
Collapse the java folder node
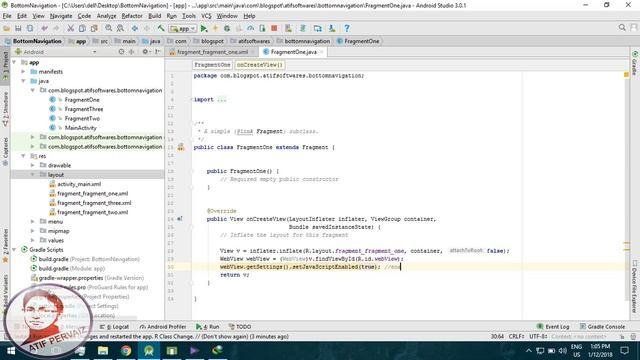click(24, 81)
